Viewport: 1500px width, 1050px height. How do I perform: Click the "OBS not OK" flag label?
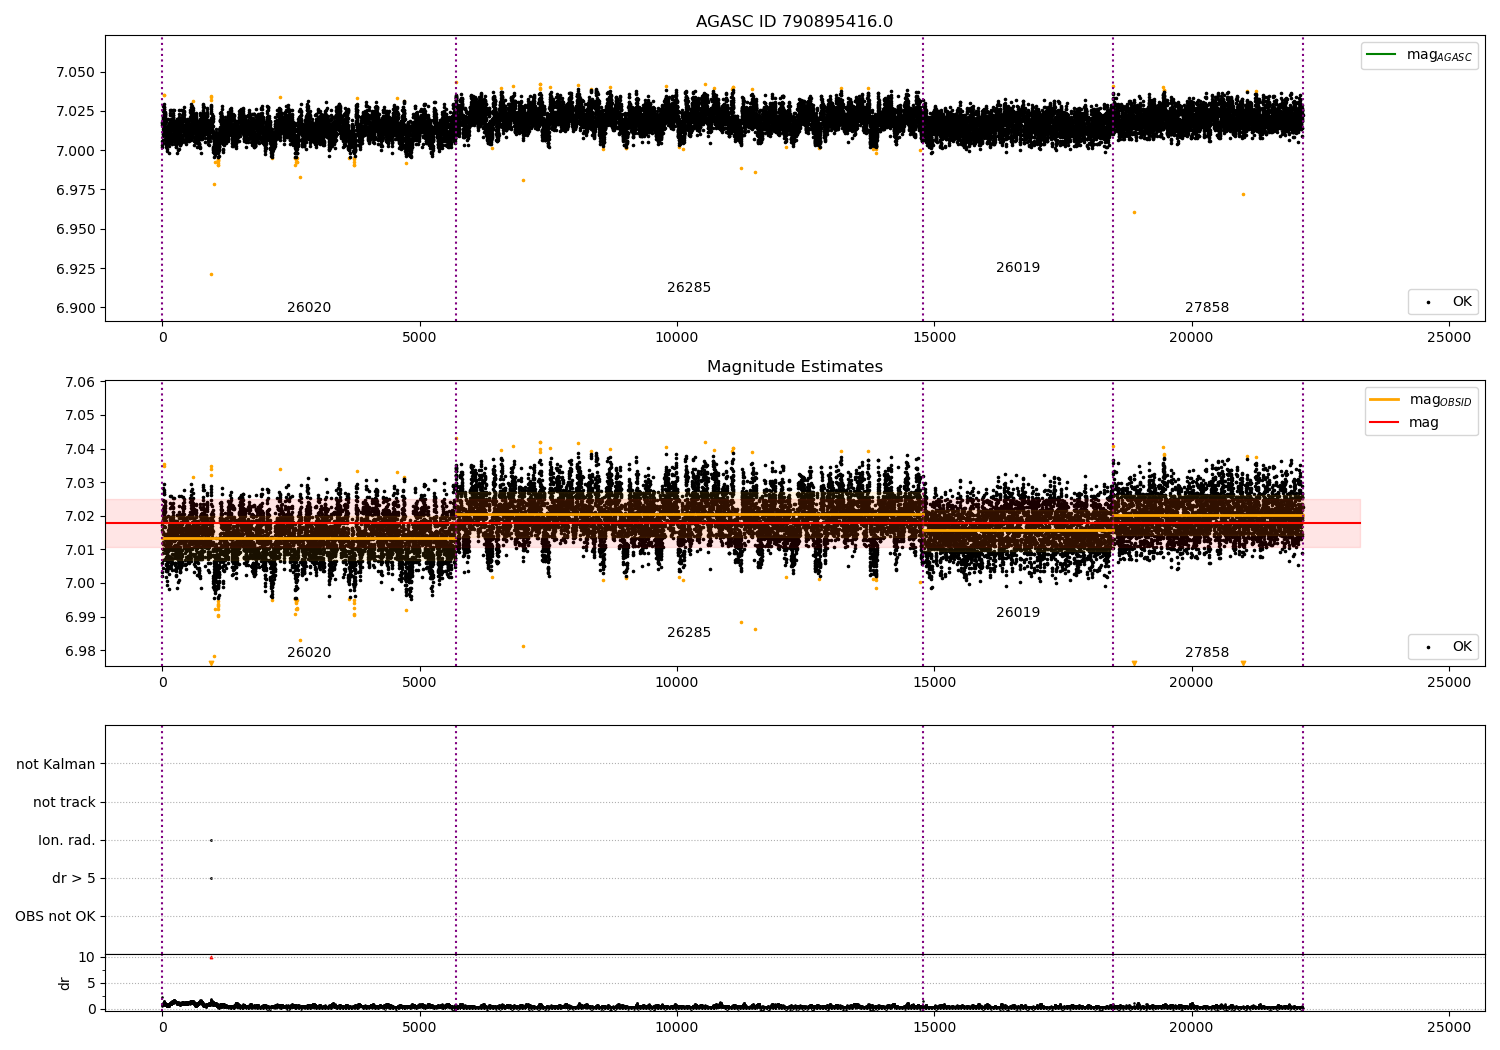[55, 916]
